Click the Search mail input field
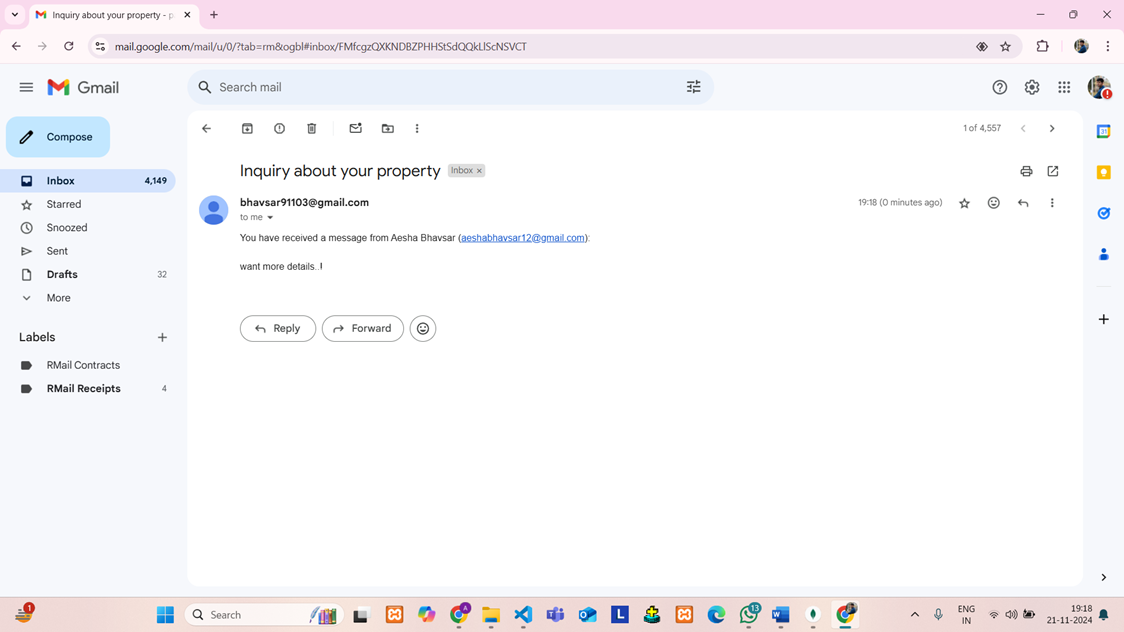 (440, 88)
